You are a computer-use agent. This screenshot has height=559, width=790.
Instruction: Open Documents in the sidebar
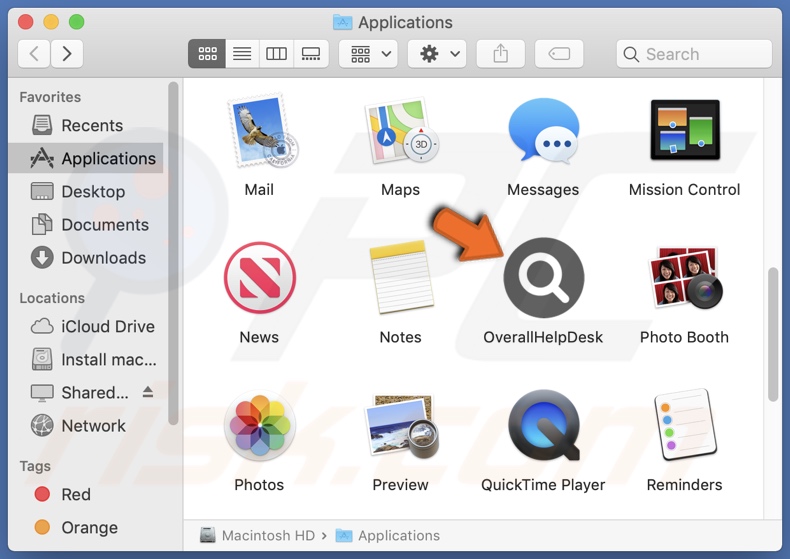(86, 225)
